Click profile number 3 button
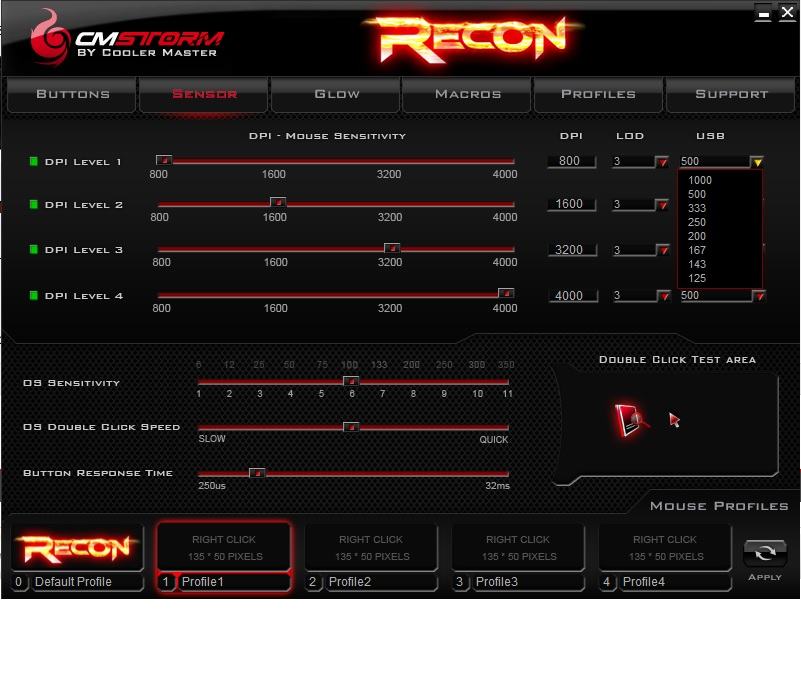Screen dimensions: 801x681 point(460,582)
